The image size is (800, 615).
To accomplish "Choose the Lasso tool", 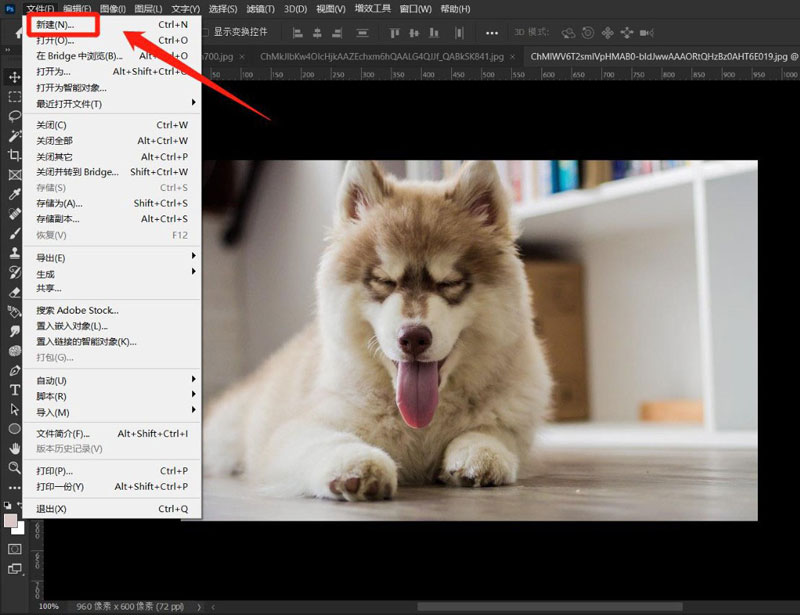I will (x=14, y=116).
